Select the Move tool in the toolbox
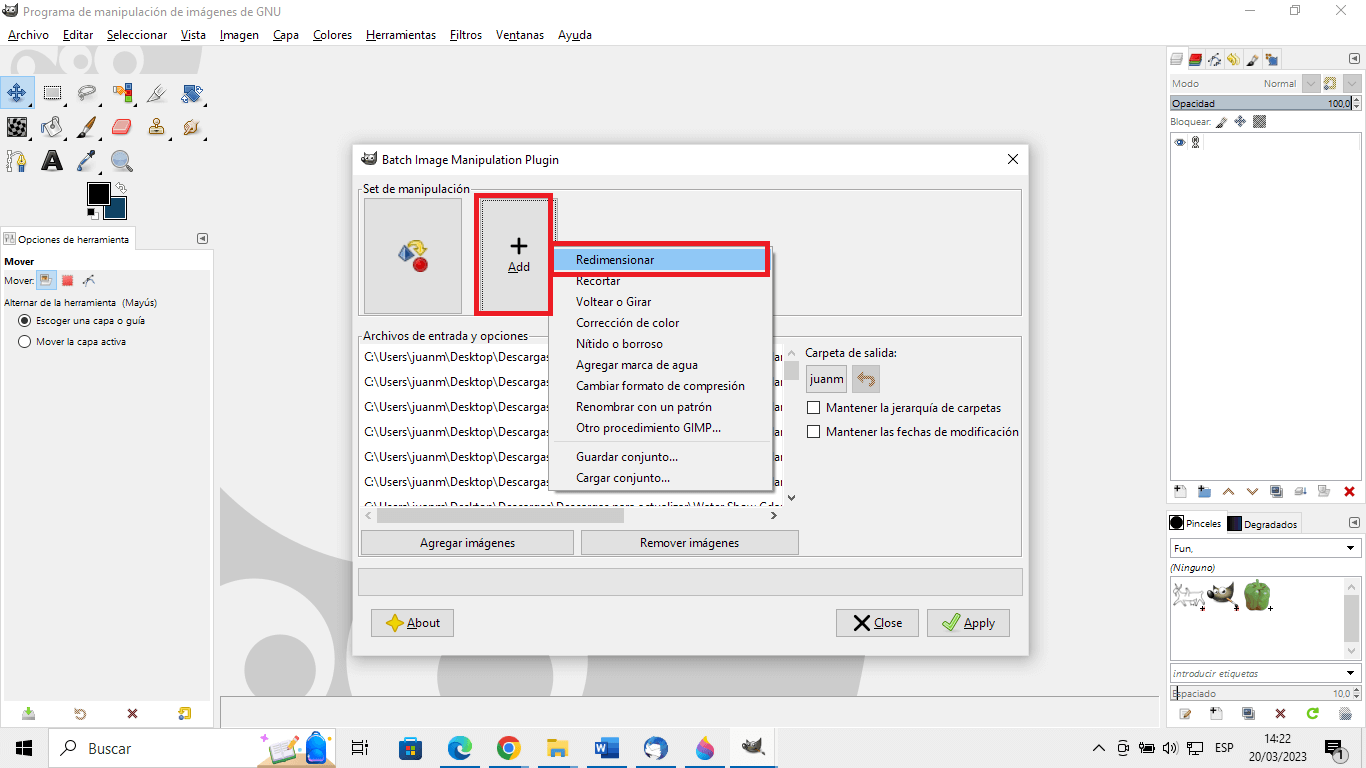This screenshot has width=1366, height=768. click(x=17, y=94)
